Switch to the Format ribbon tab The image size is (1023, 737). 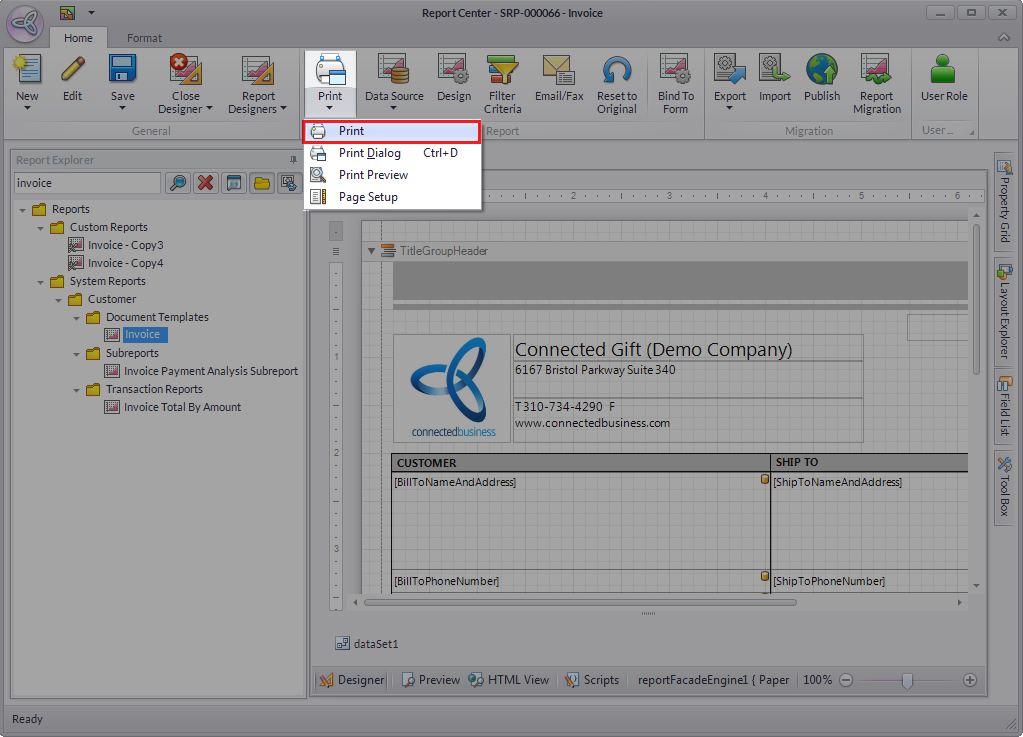pos(144,38)
